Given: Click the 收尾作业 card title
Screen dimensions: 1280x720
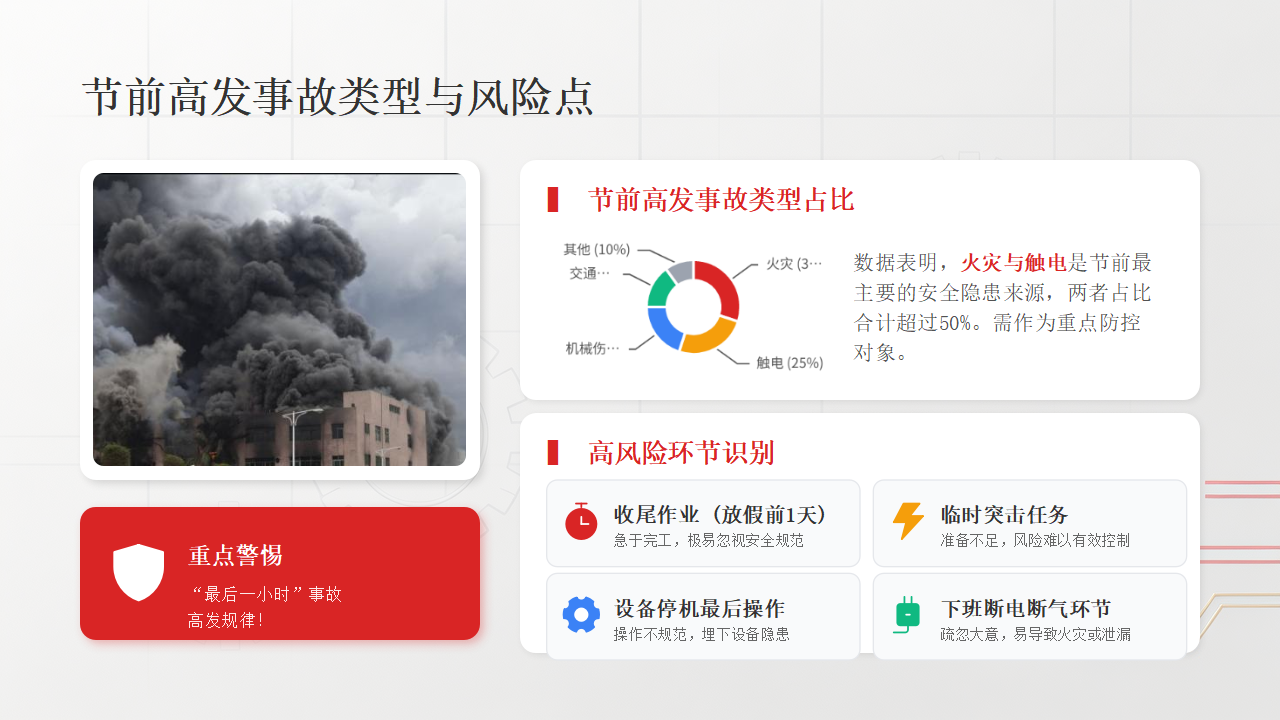Looking at the screenshot, I should tap(721, 515).
